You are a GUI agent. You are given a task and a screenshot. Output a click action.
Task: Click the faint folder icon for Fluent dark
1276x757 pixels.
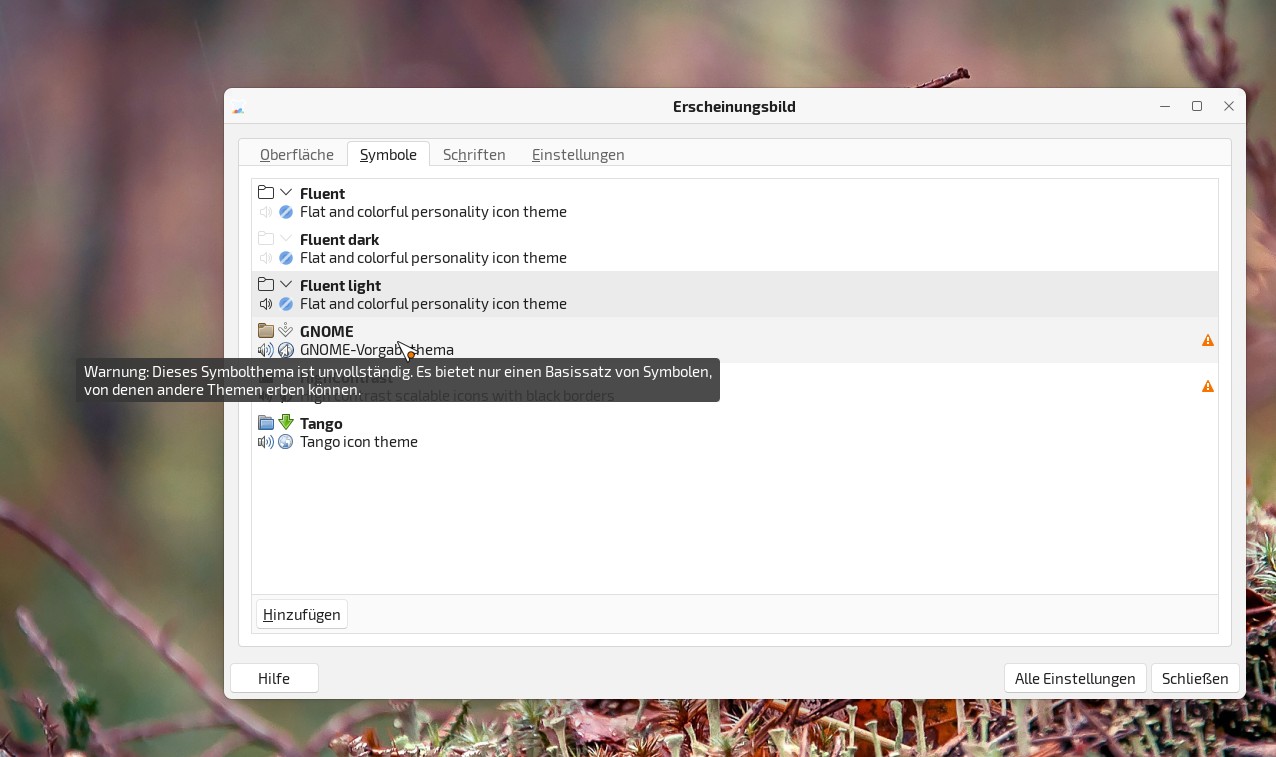(x=266, y=238)
